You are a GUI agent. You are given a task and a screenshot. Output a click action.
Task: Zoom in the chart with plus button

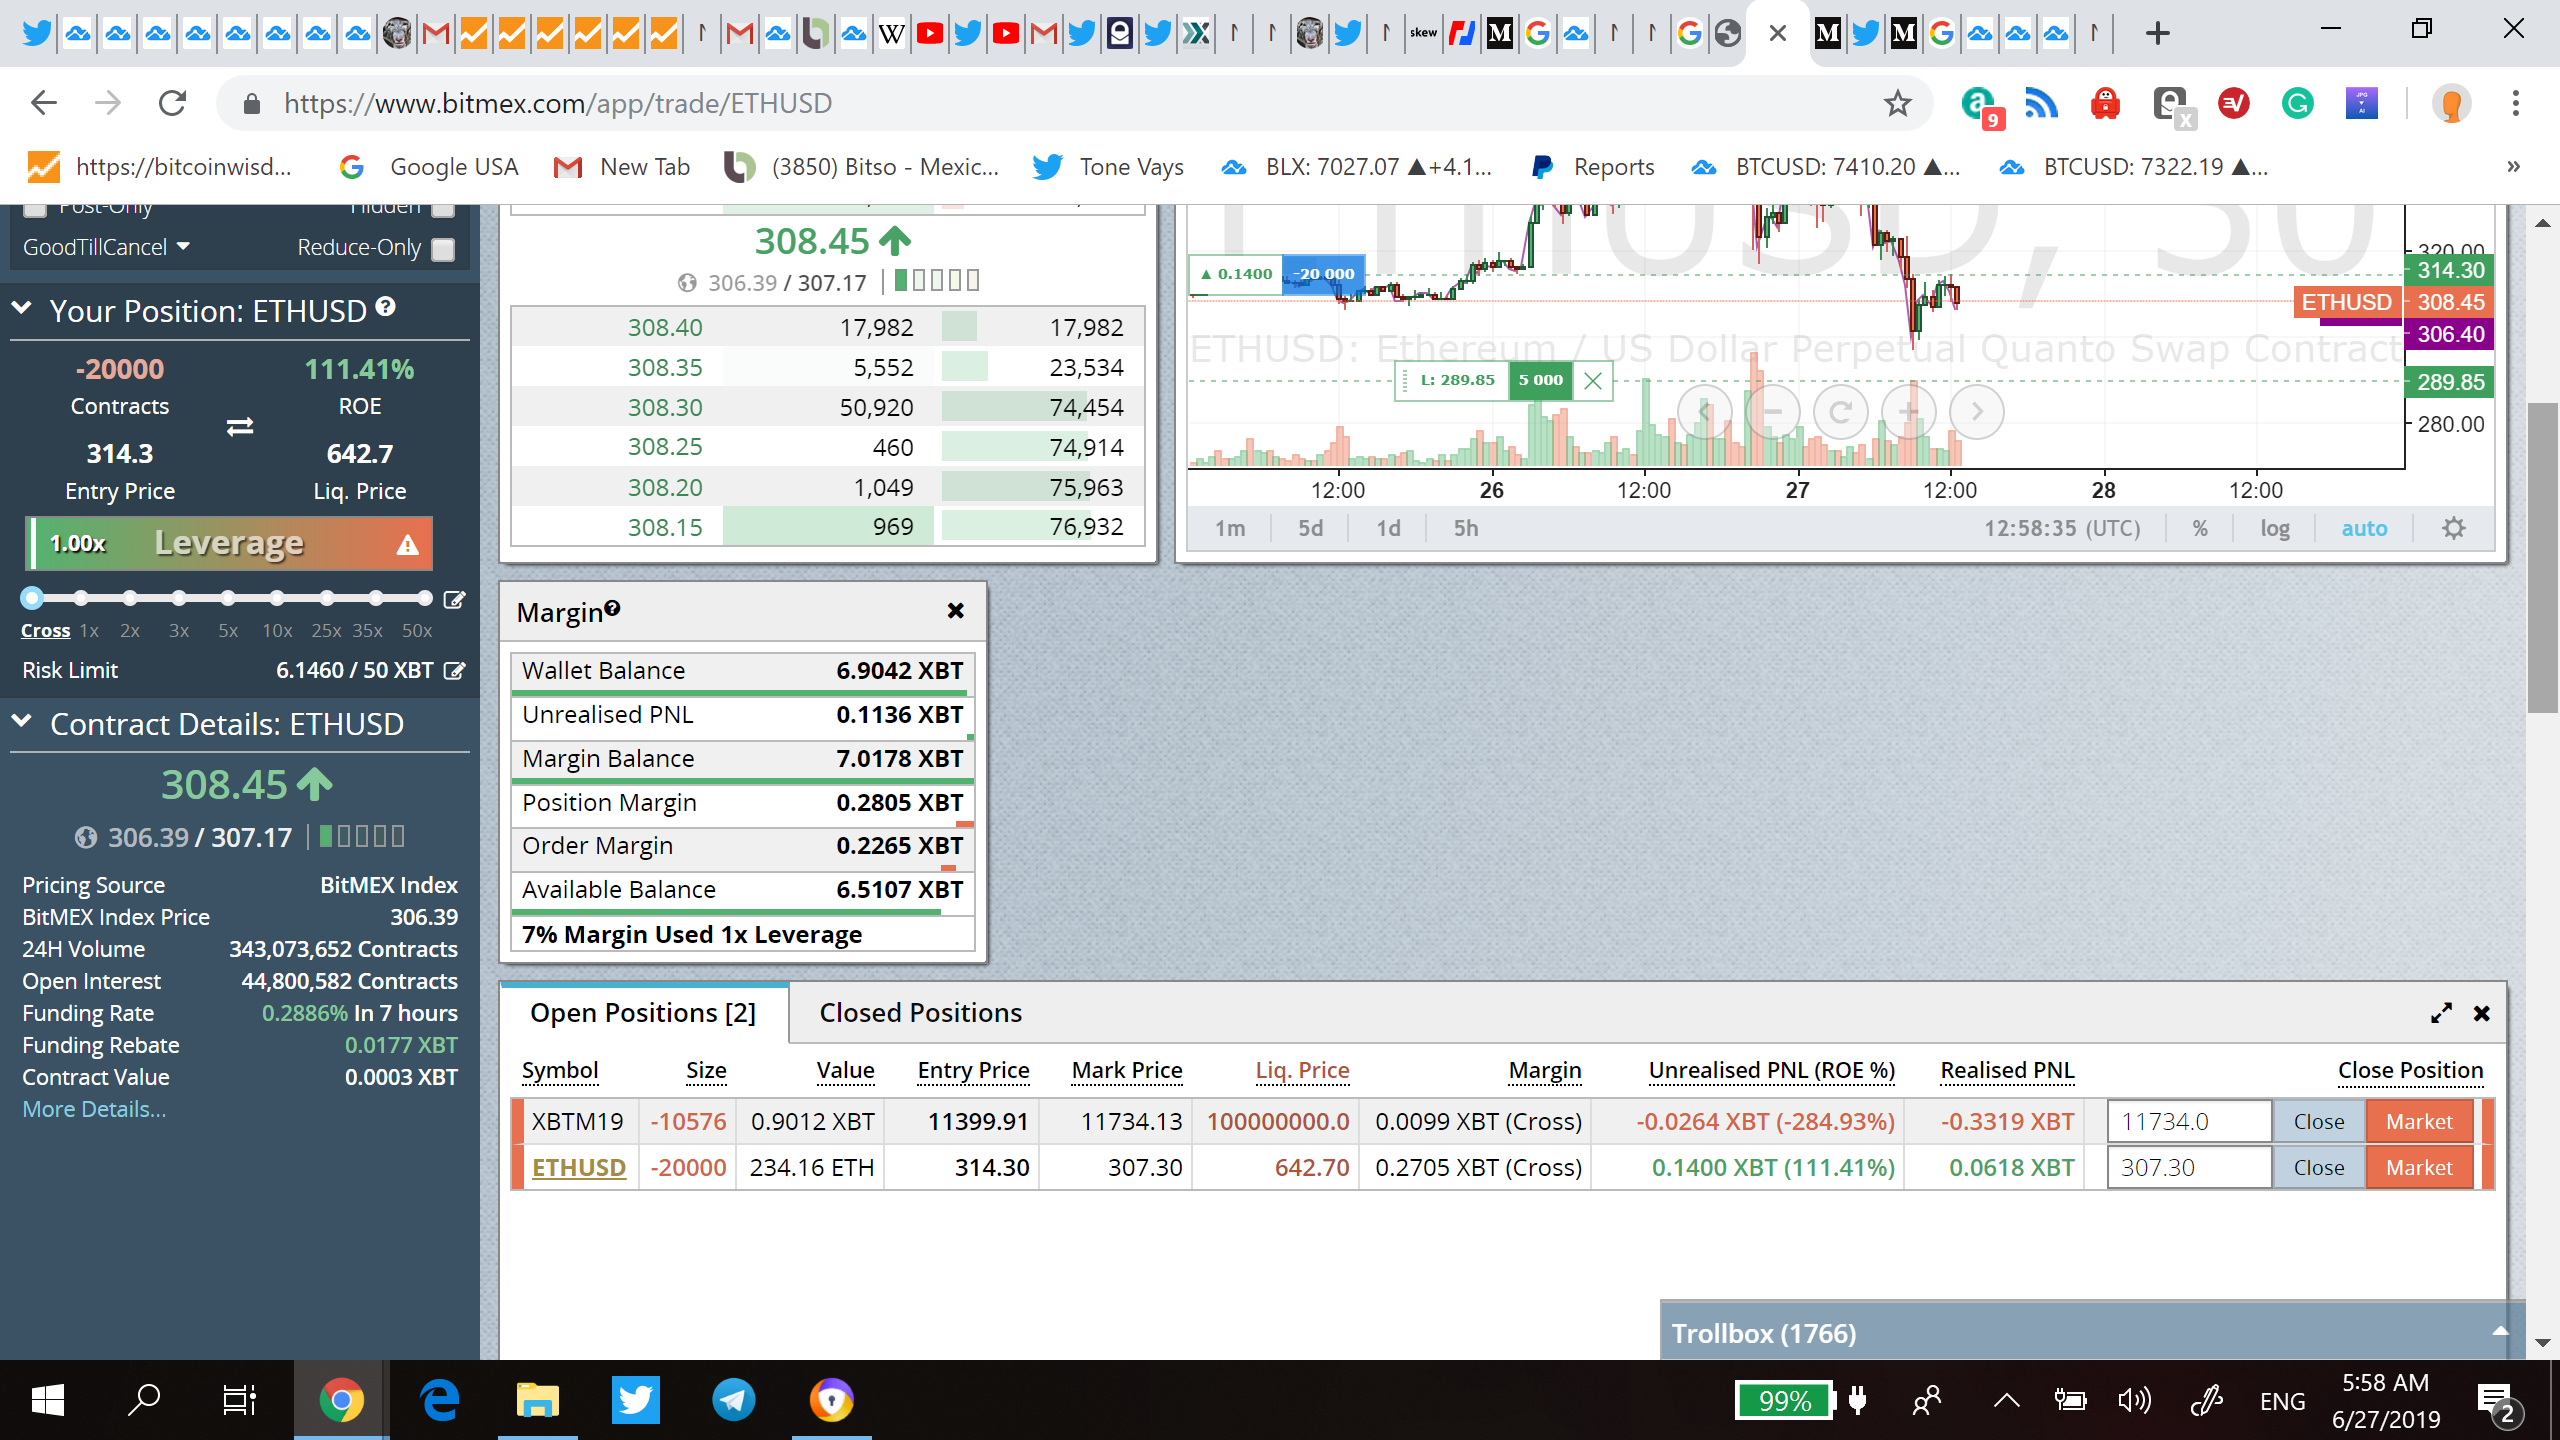1909,412
